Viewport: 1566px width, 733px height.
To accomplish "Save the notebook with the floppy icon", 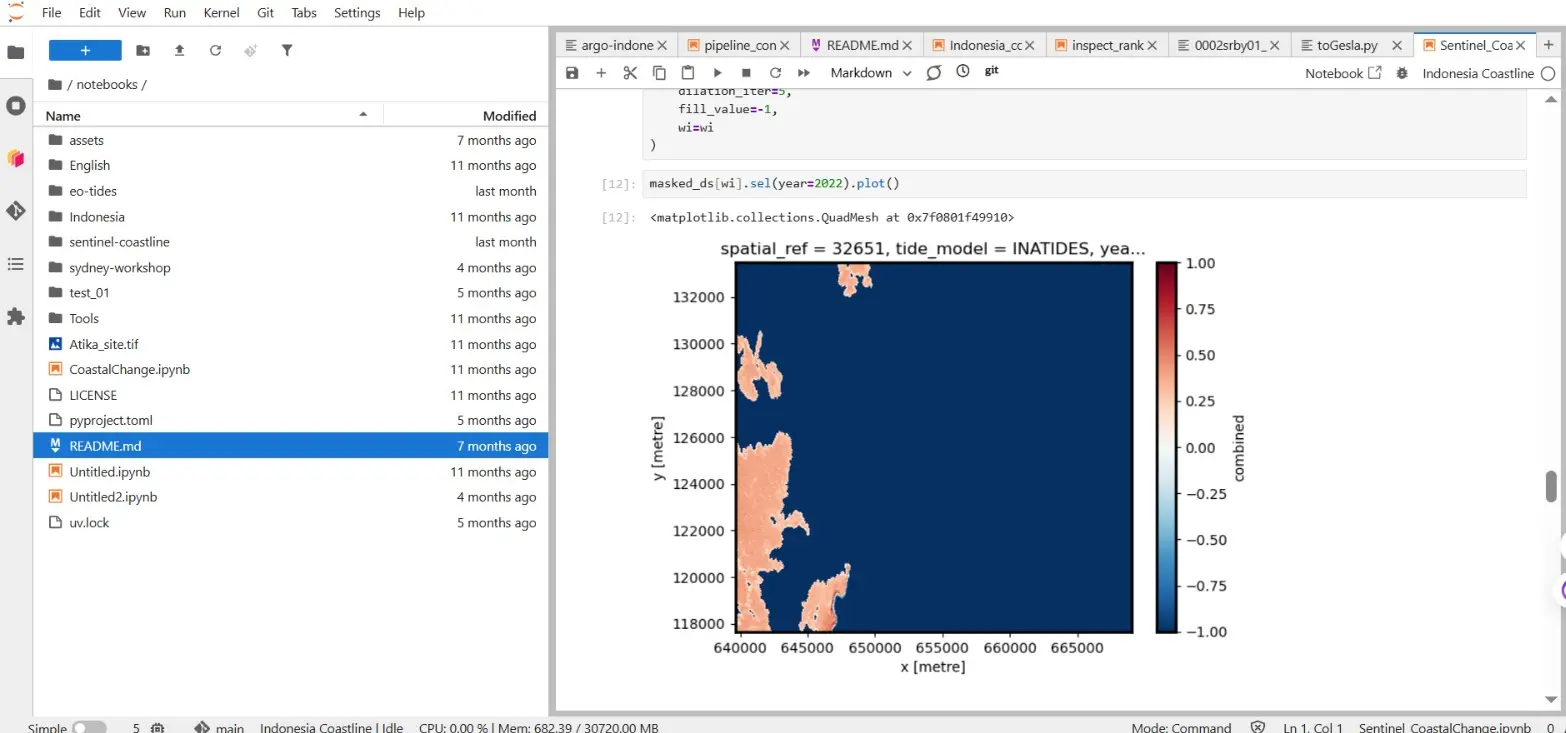I will point(572,73).
